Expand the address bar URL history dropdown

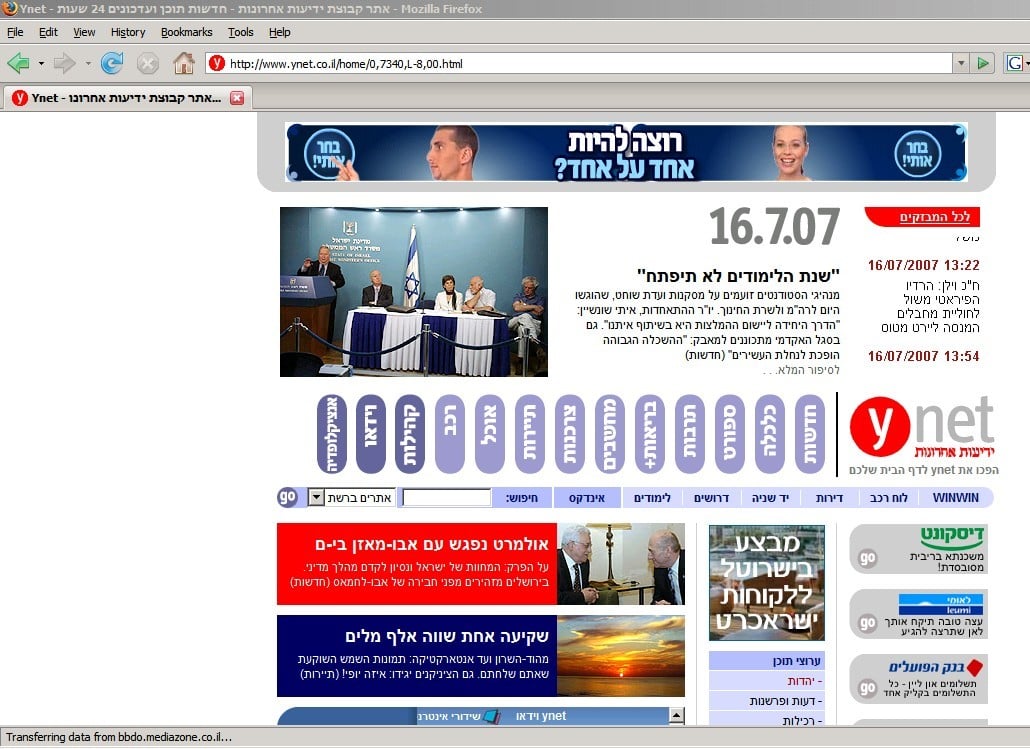(961, 64)
